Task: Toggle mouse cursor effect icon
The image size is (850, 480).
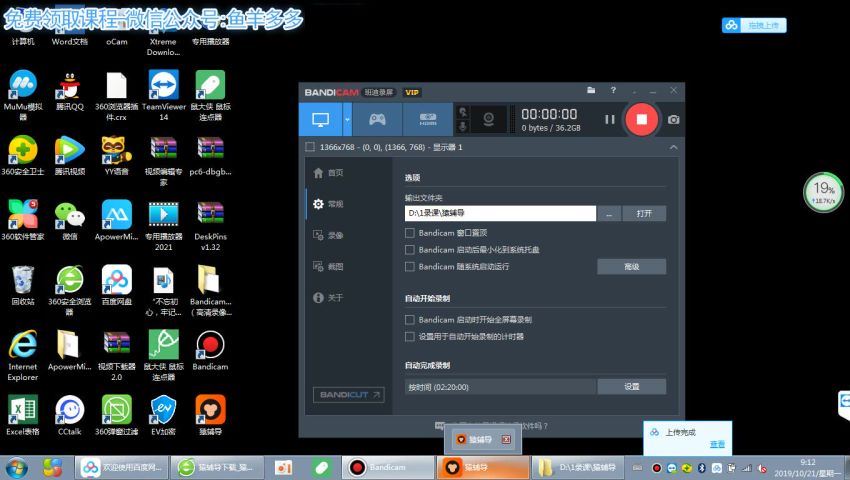Action: point(463,112)
